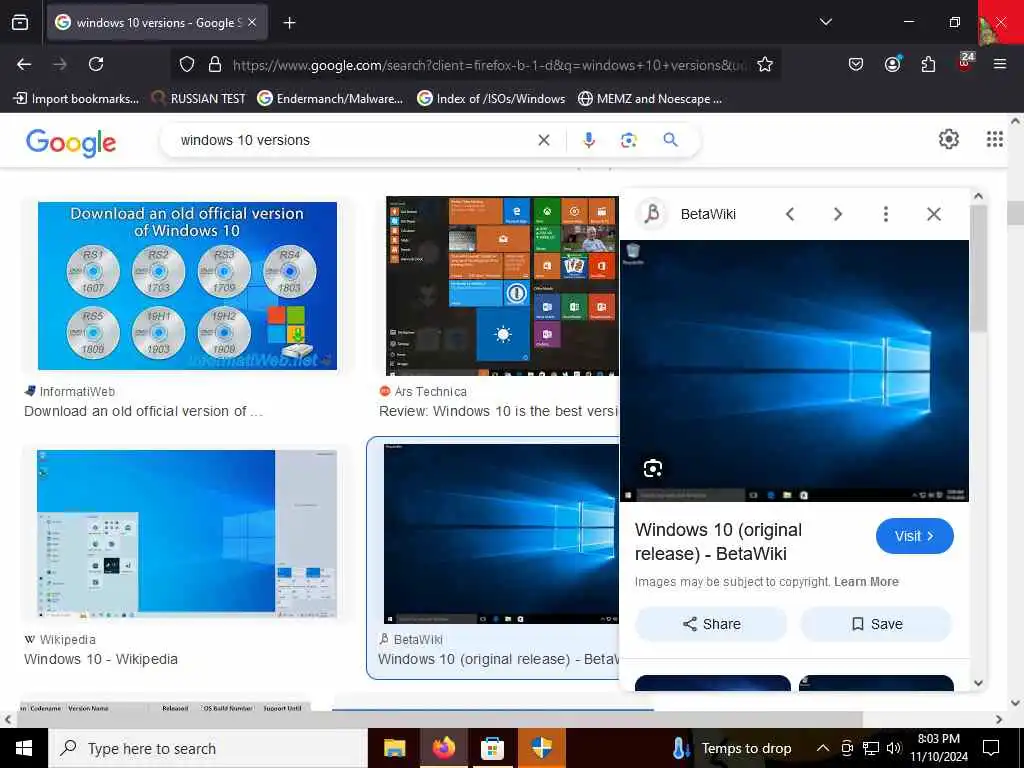Click the large BetaWiki preview image

(794, 371)
